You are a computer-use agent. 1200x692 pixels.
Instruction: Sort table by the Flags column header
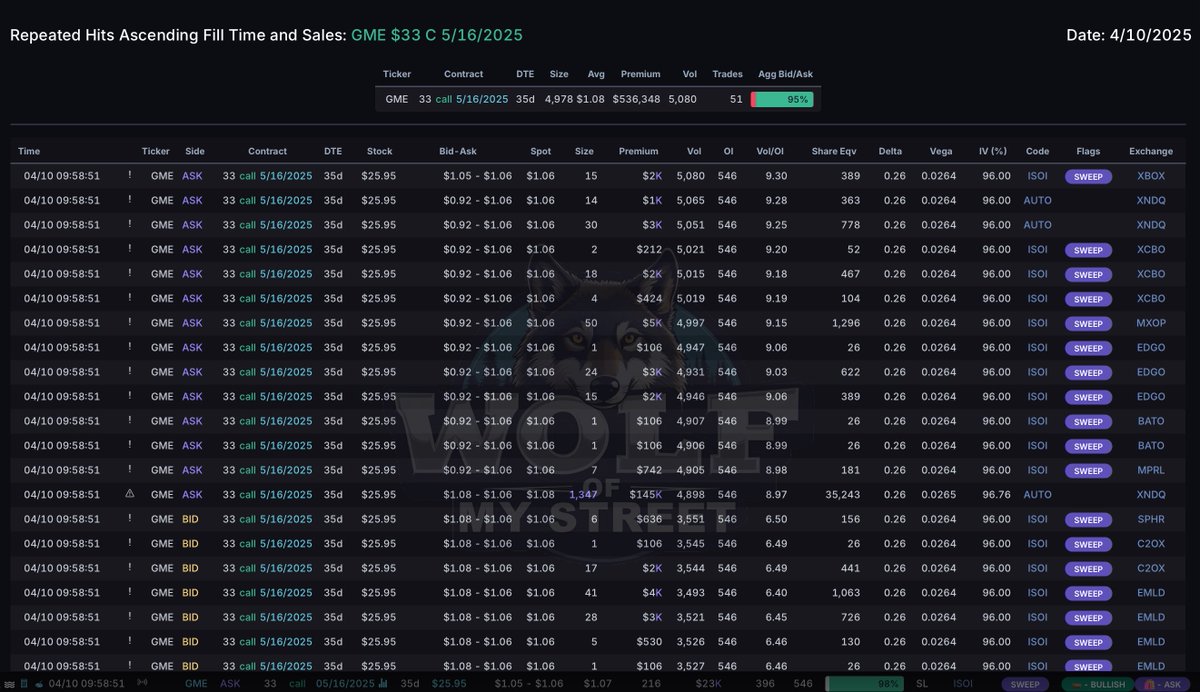(1088, 151)
